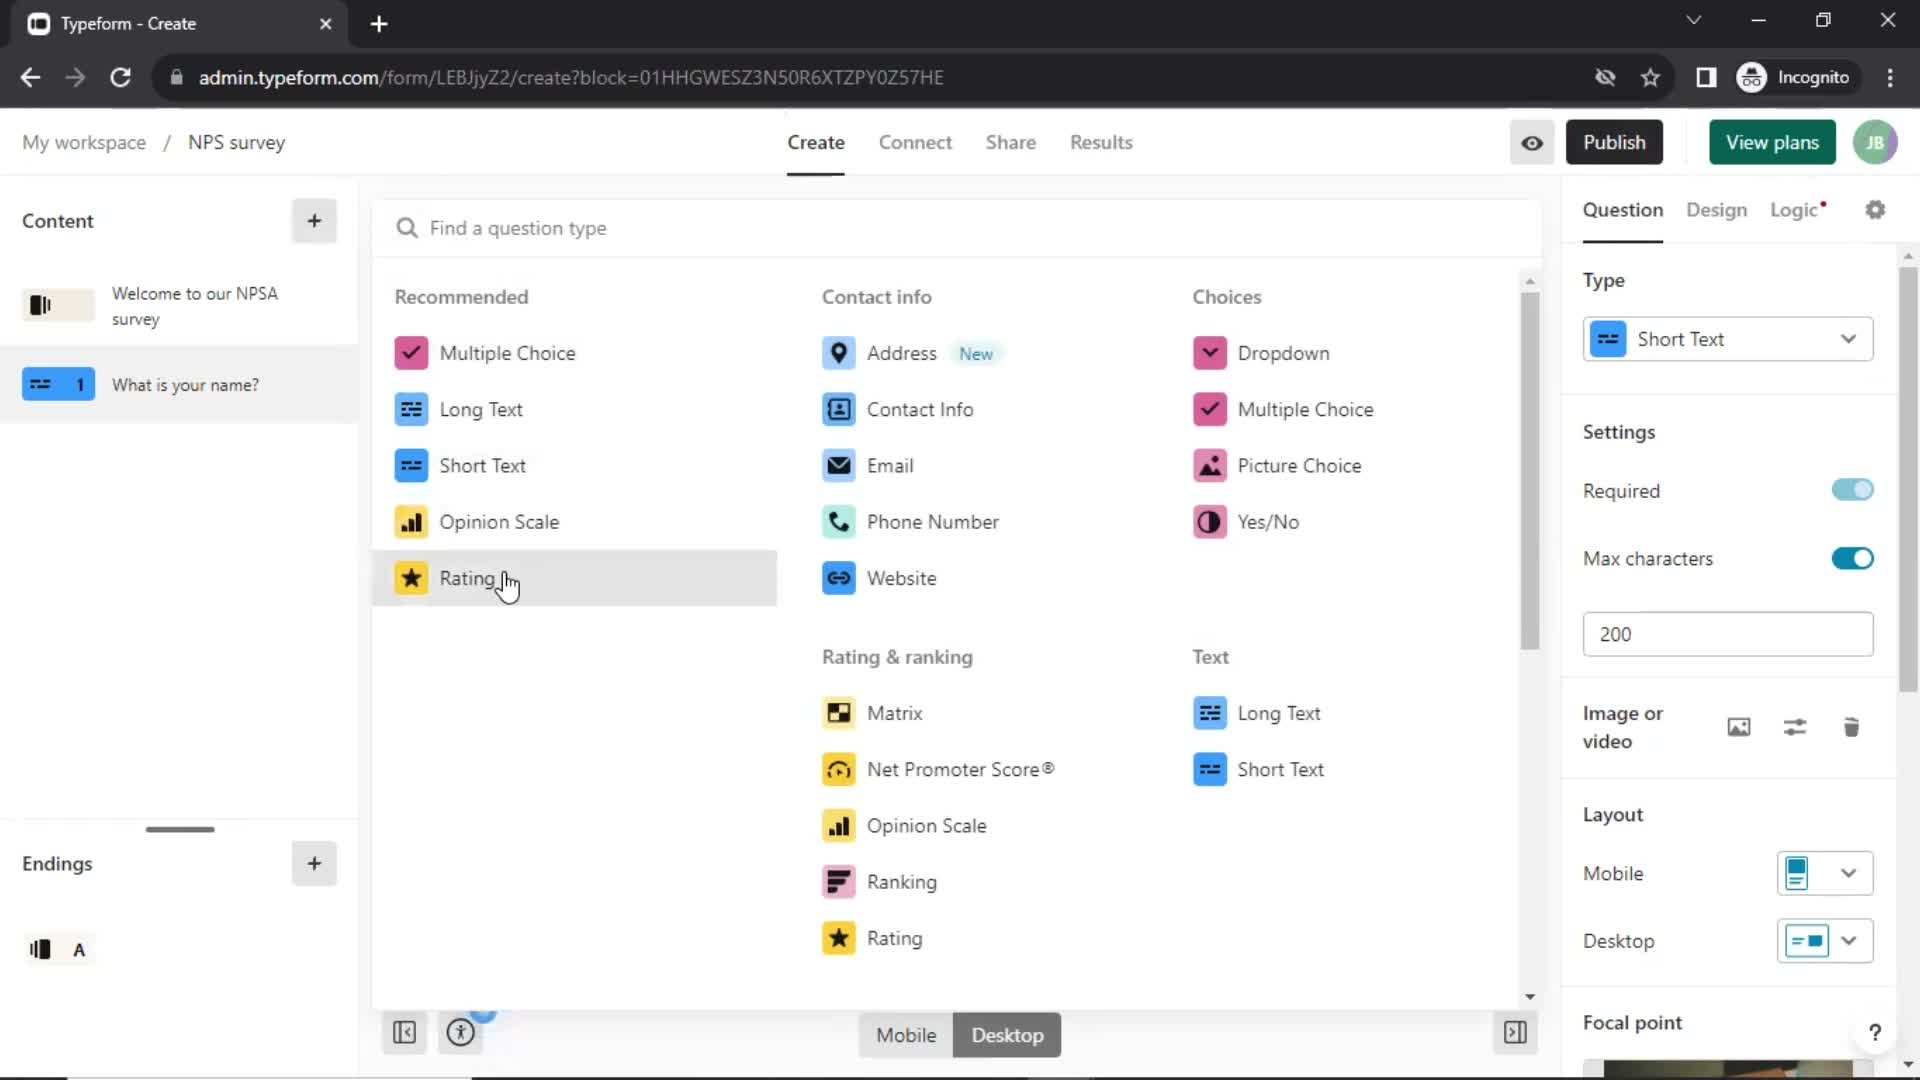Collapse the left sidebar panel
Image resolution: width=1920 pixels, height=1080 pixels.
(404, 1032)
